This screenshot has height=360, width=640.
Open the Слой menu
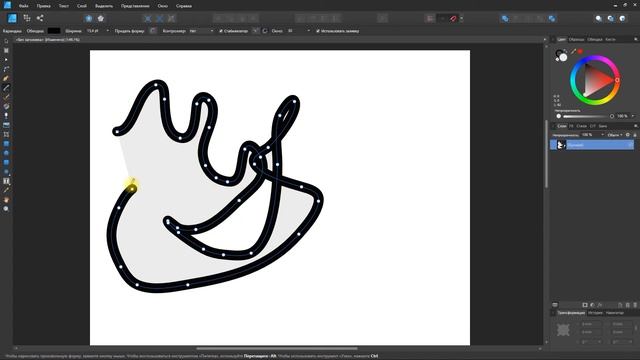coord(82,6)
